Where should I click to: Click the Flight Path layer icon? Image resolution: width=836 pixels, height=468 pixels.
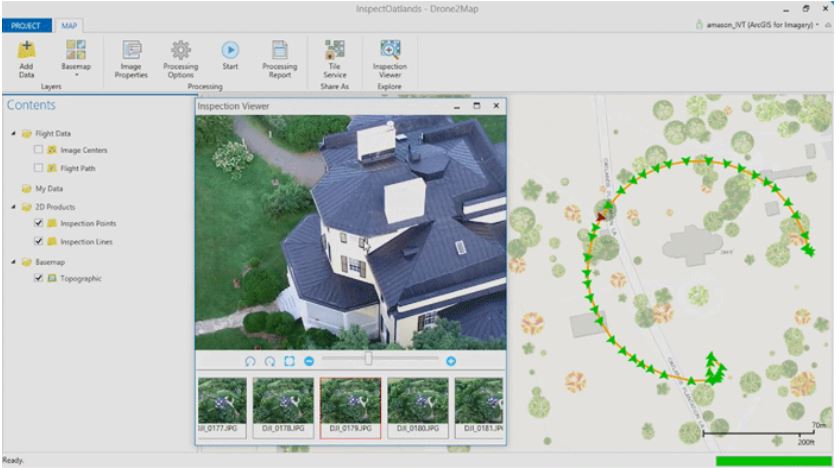pos(52,168)
